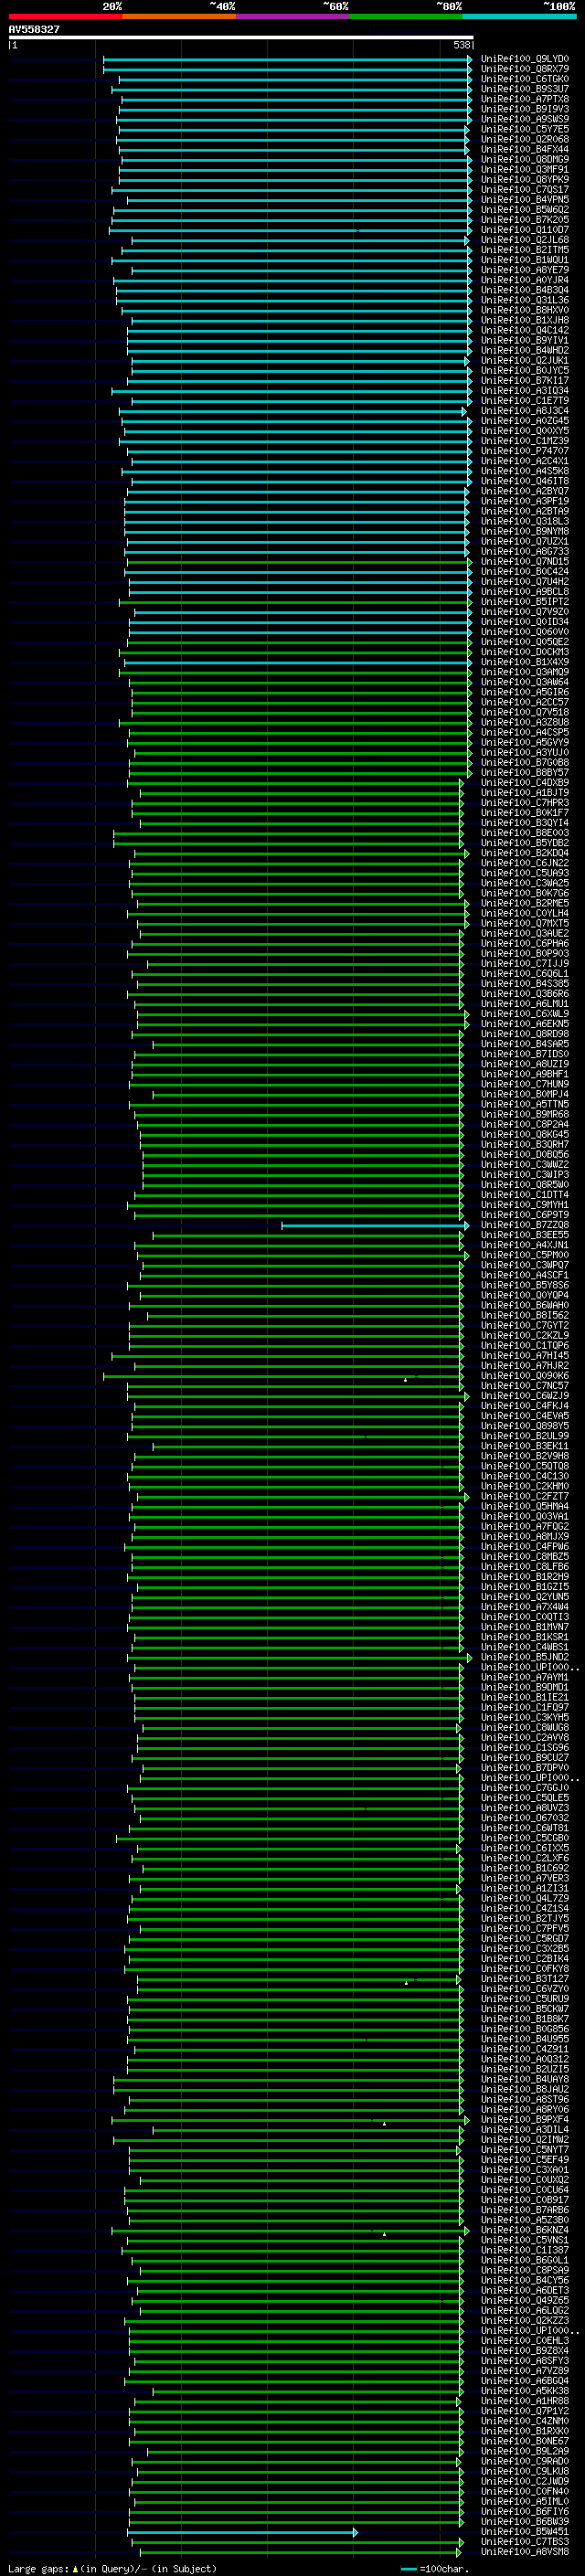Viewport: 585px width, 2576px height.
Task: Click the UniRef100_B5IPT2 label
Action: point(525,602)
